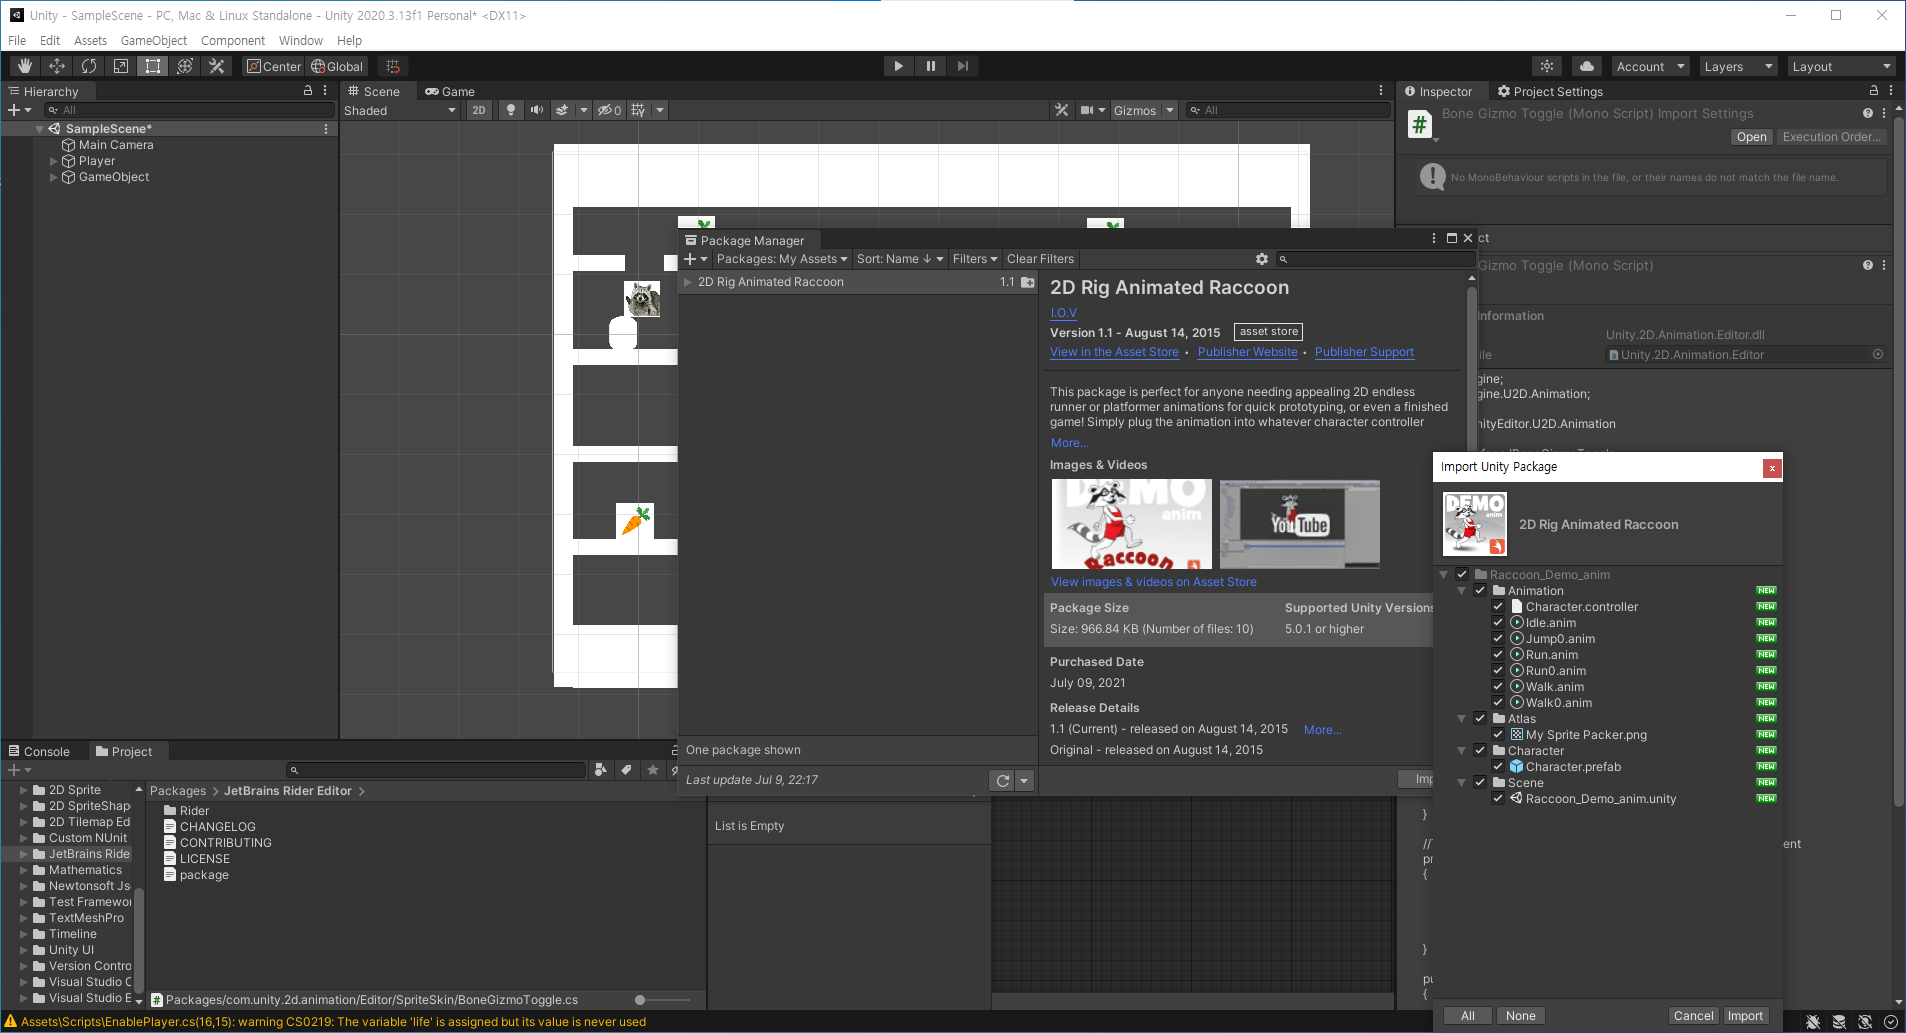The height and width of the screenshot is (1033, 1906).
Task: Open Scene component tools wrench icon
Action: [x=1062, y=110]
